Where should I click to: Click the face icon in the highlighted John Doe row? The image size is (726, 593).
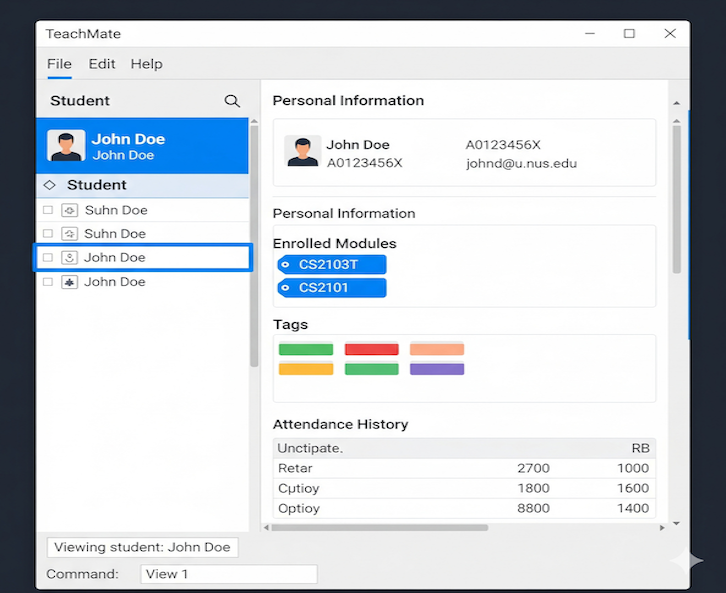(69, 258)
